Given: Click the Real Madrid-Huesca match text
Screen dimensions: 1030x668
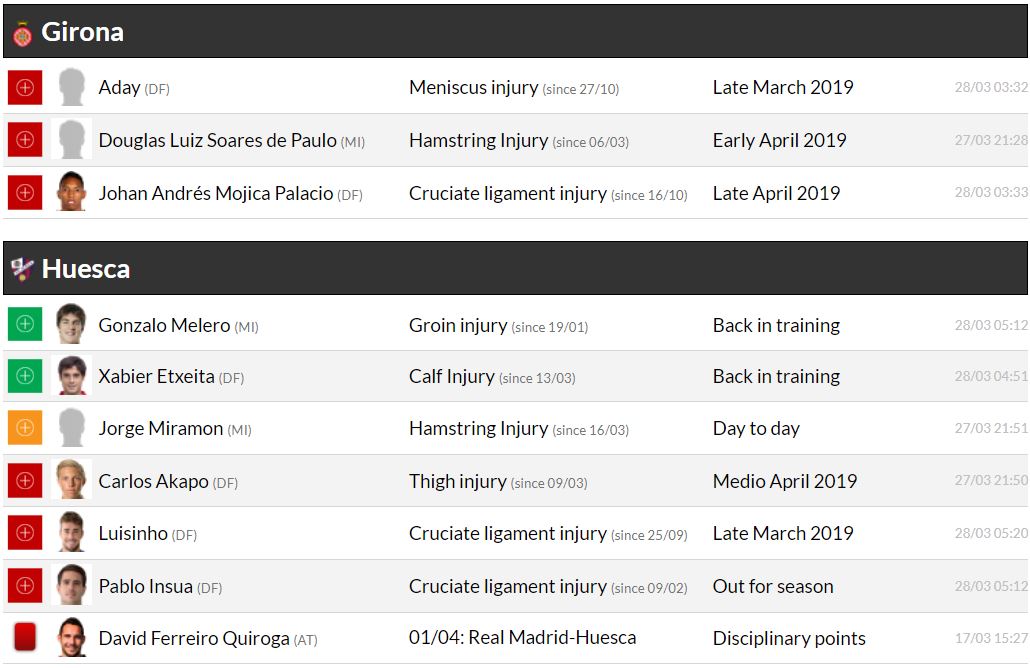Looking at the screenshot, I should point(522,638).
